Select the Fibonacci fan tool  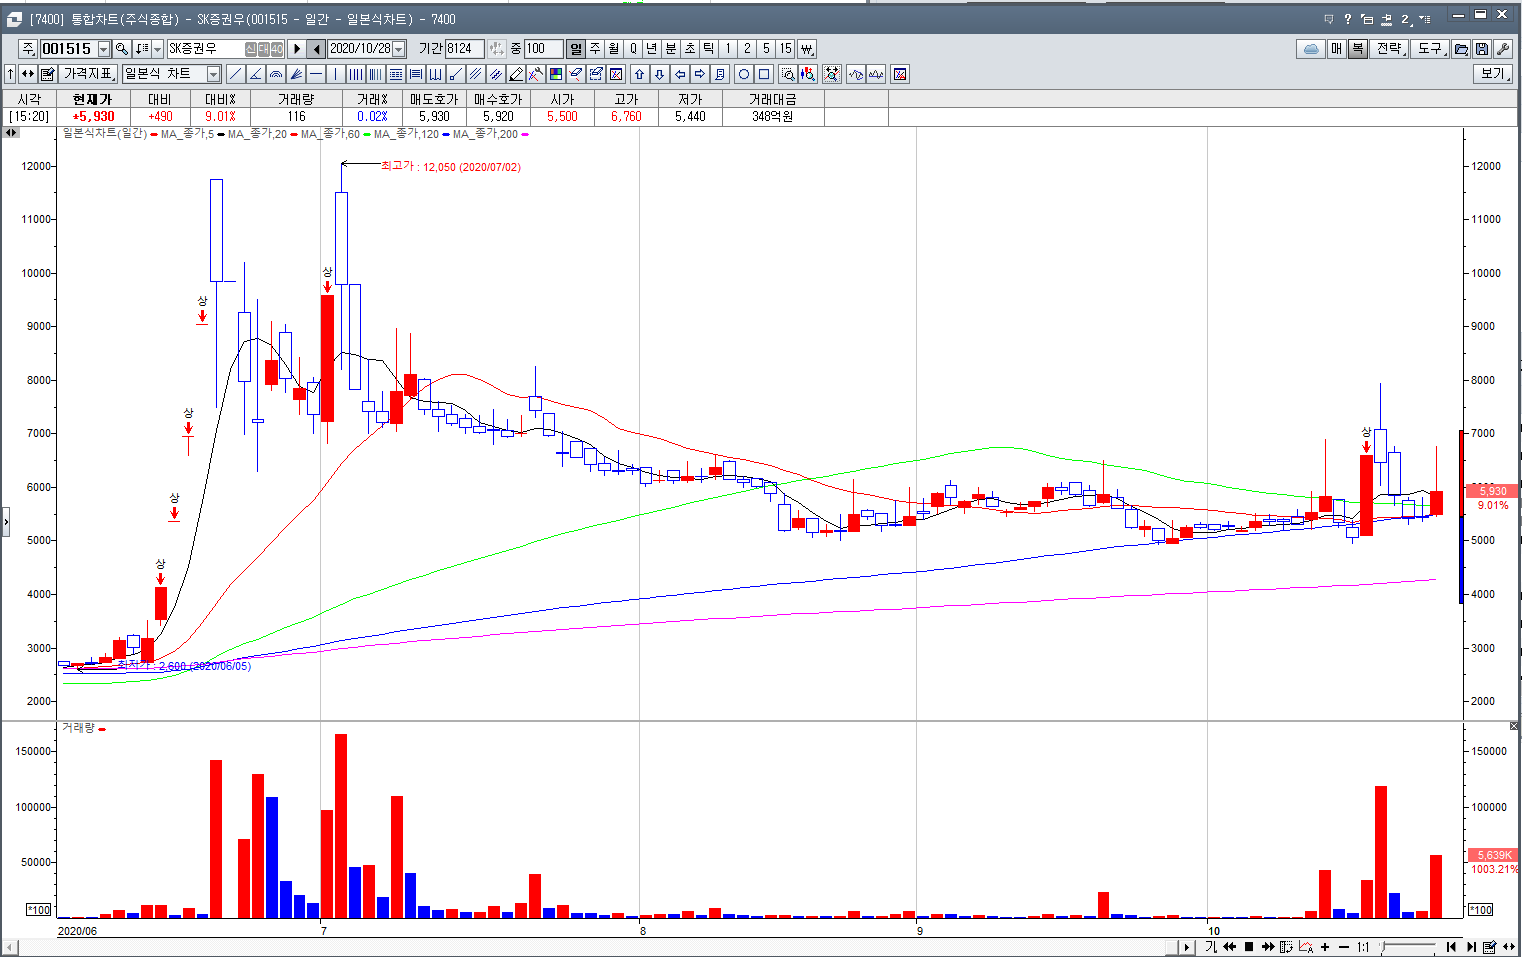(x=295, y=74)
